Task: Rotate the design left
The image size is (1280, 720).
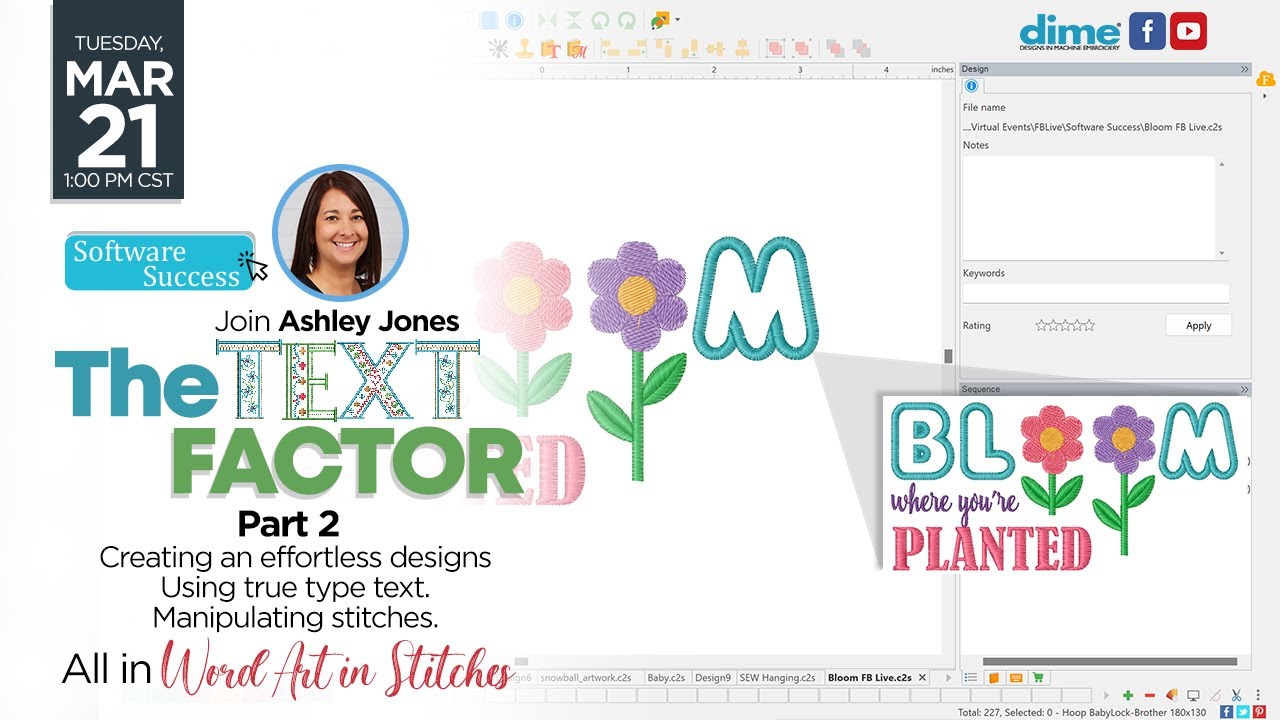Action: [600, 20]
